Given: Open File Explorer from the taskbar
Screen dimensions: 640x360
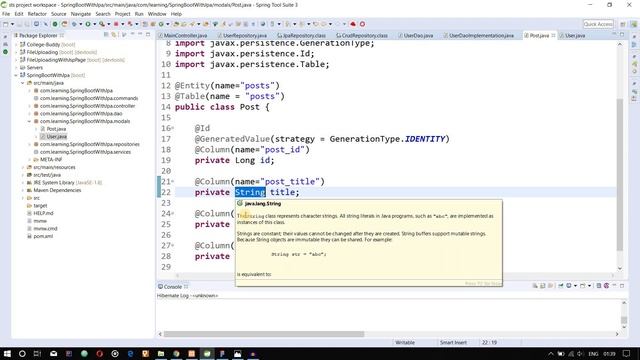Looking at the screenshot, I should [161, 353].
